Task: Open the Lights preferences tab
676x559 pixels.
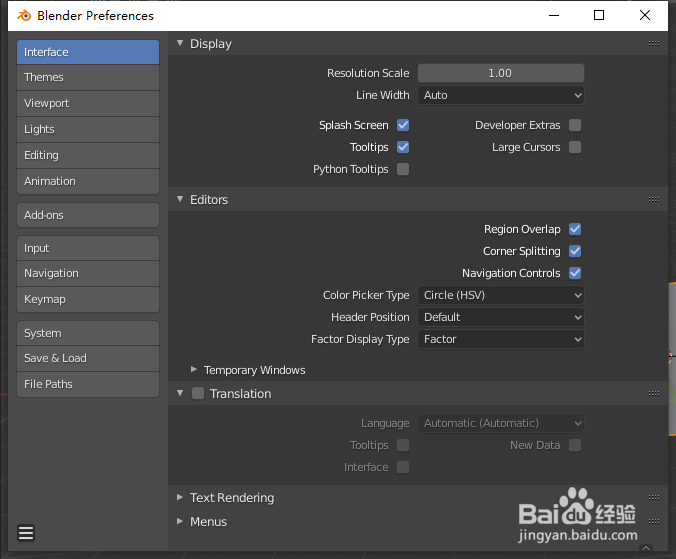Action: [88, 129]
